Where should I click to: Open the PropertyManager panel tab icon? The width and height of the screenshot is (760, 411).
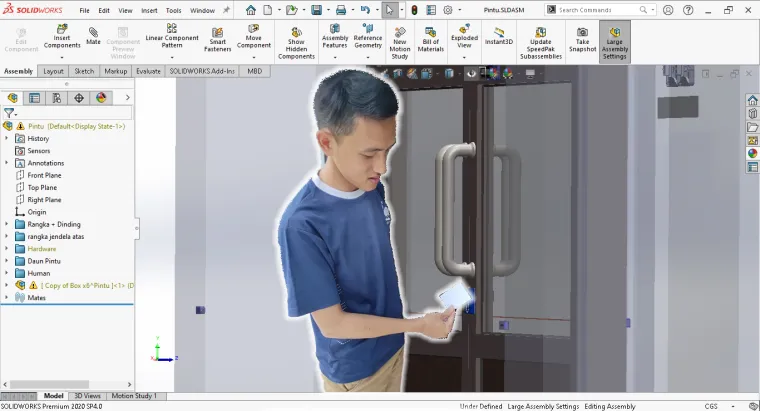(x=35, y=98)
